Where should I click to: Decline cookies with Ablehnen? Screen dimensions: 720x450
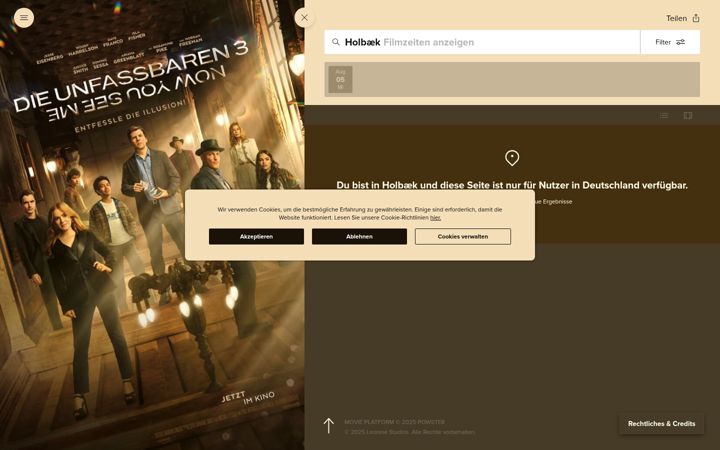[x=359, y=236]
